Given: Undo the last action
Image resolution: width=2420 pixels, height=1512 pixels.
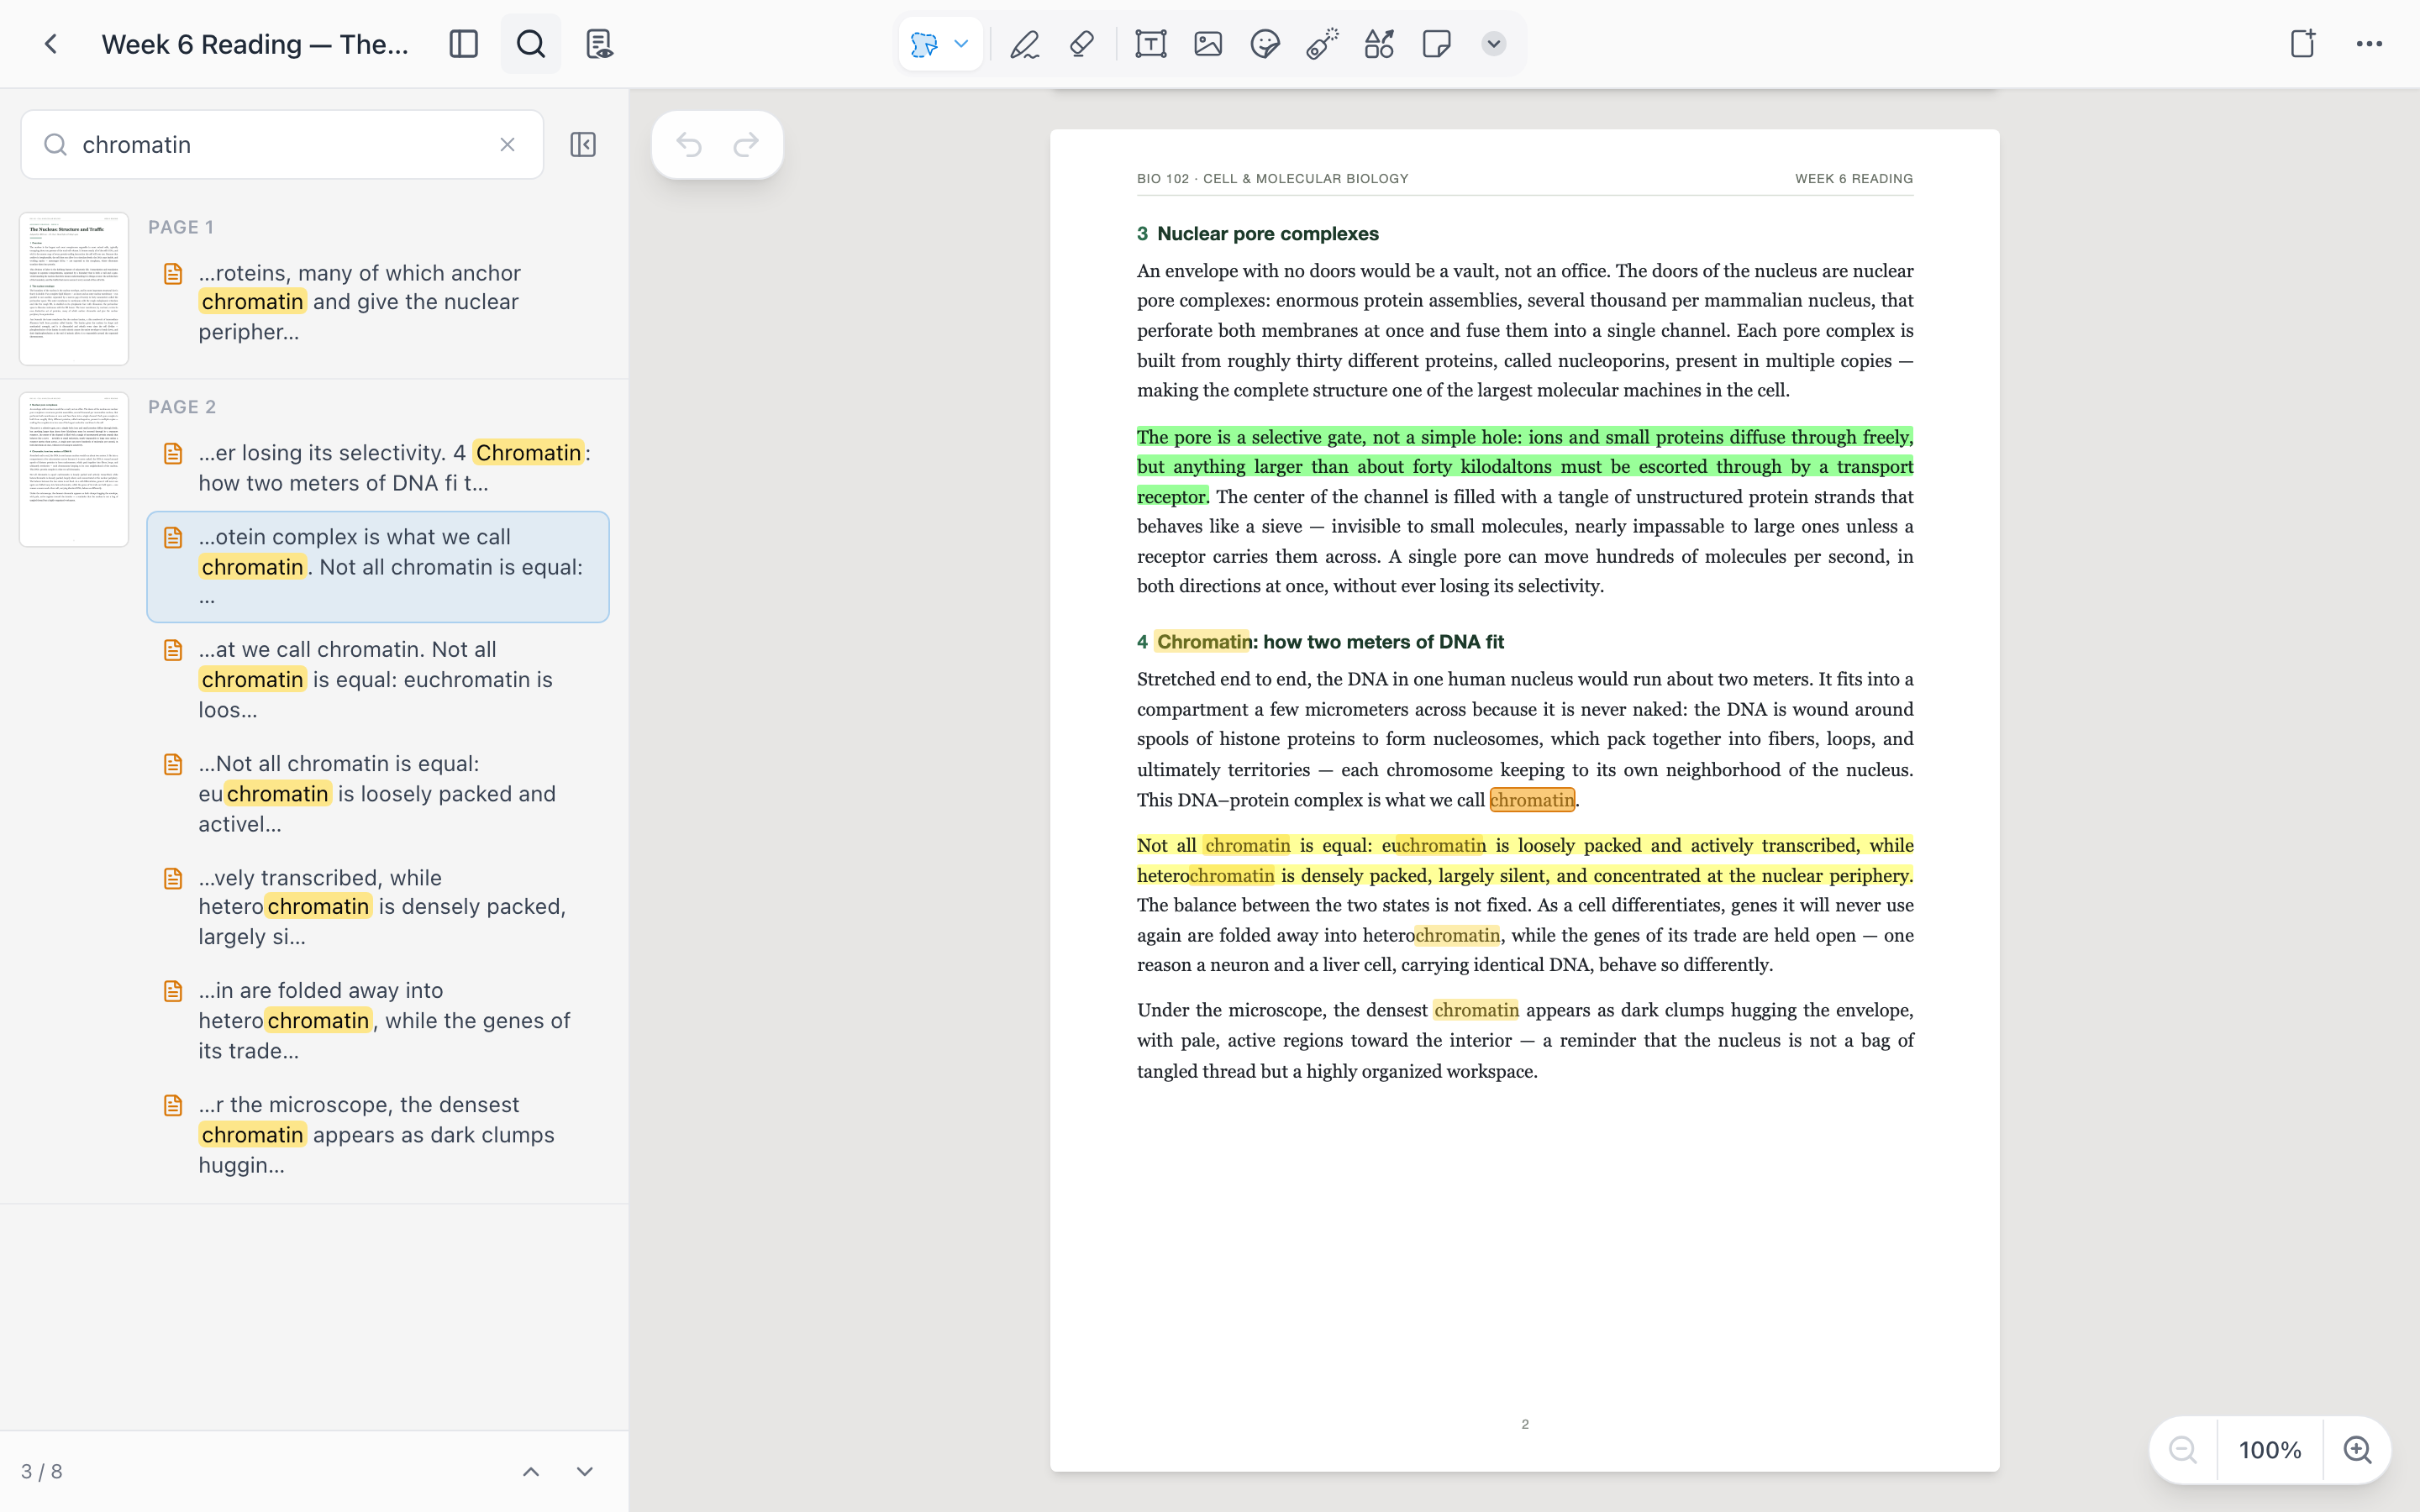Looking at the screenshot, I should pyautogui.click(x=689, y=145).
